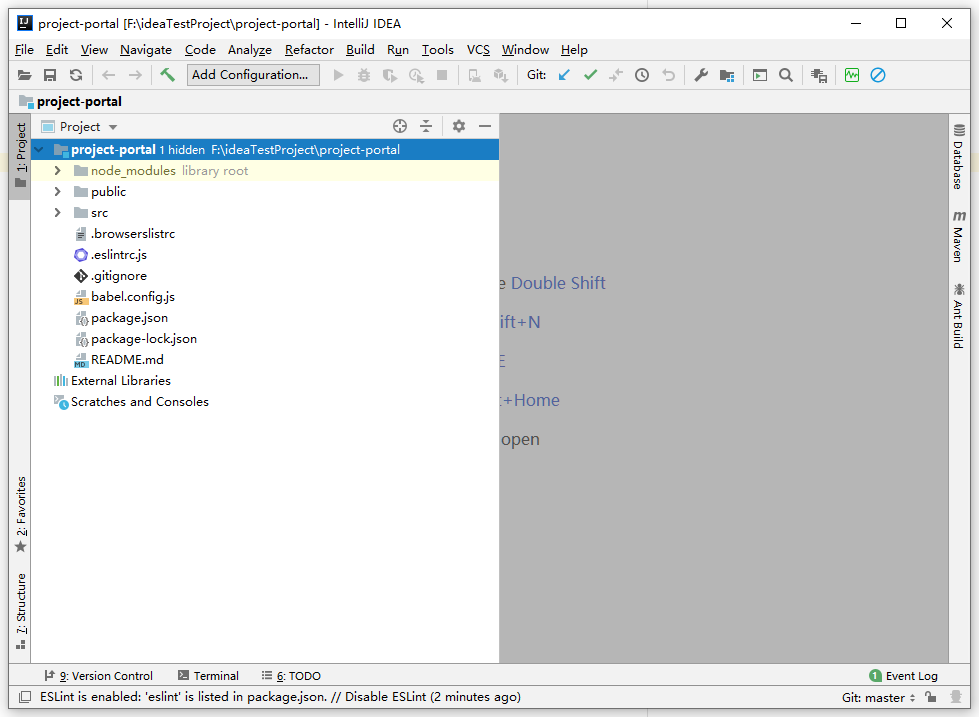
Task: Click the blue crossed-circle toolbar icon
Action: coord(878,76)
